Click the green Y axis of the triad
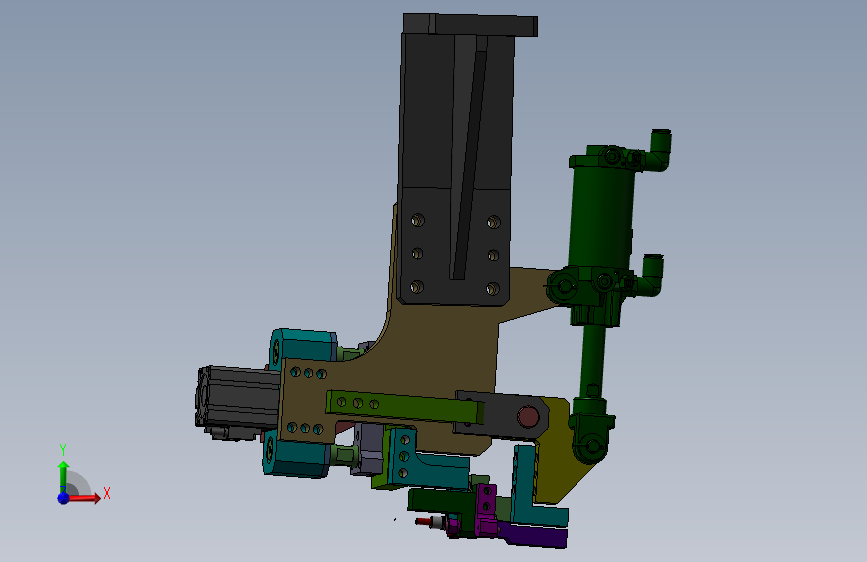867x562 pixels. pos(63,476)
